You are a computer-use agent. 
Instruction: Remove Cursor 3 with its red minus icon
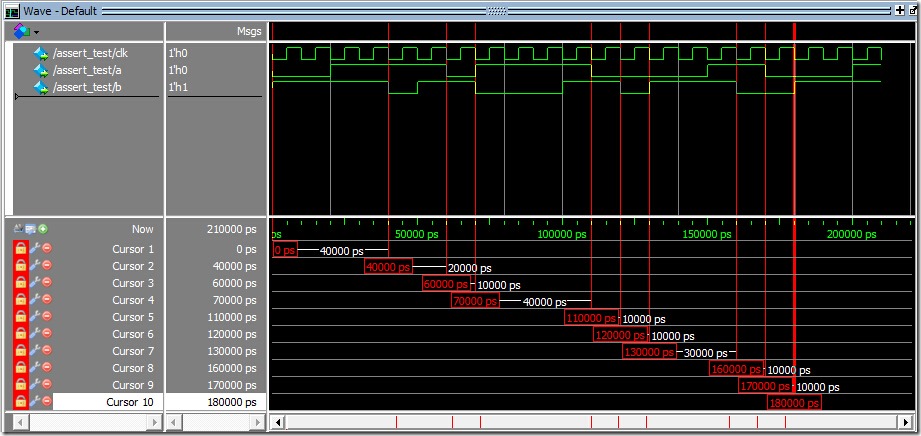(47, 283)
